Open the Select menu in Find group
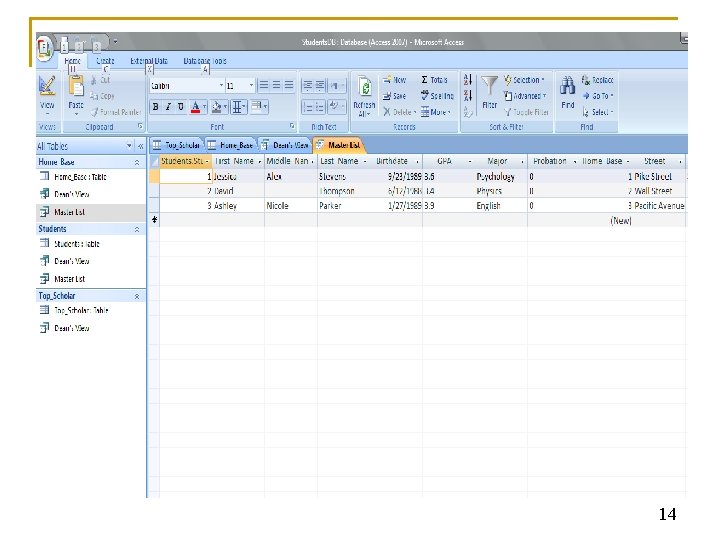Image resolution: width=720 pixels, height=540 pixels. (x=598, y=112)
